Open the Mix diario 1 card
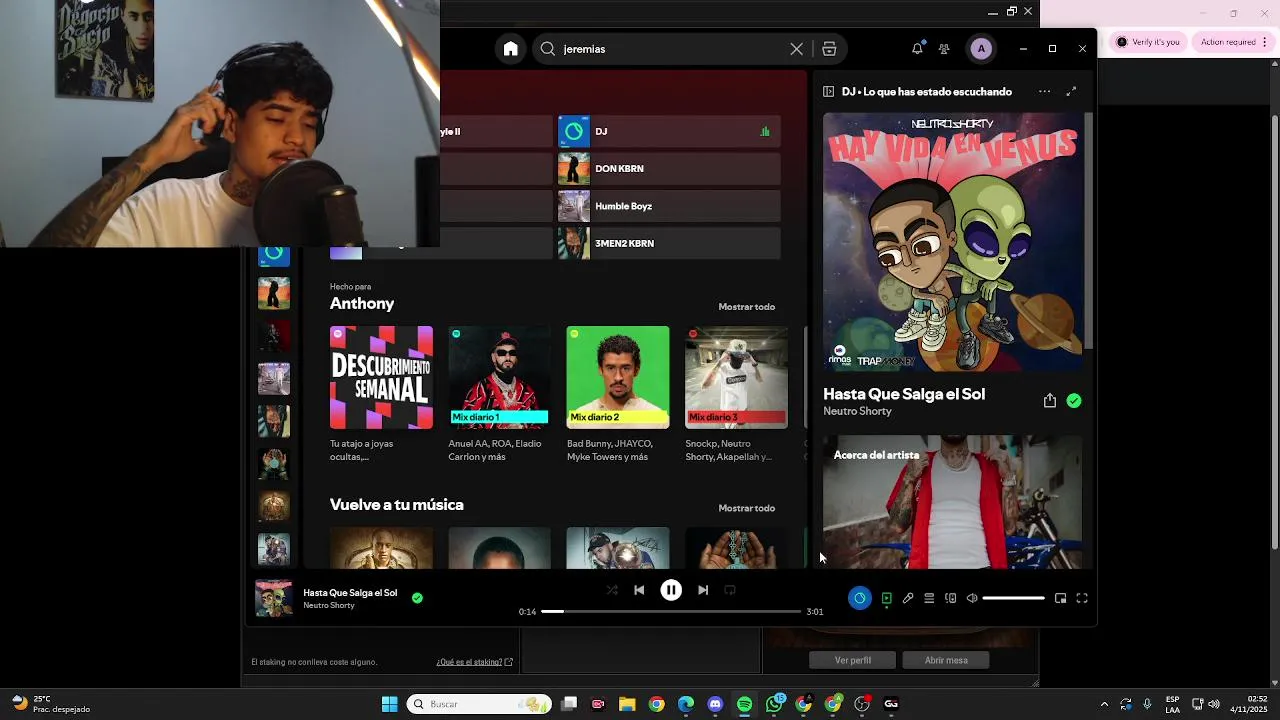1280x720 pixels. click(499, 394)
